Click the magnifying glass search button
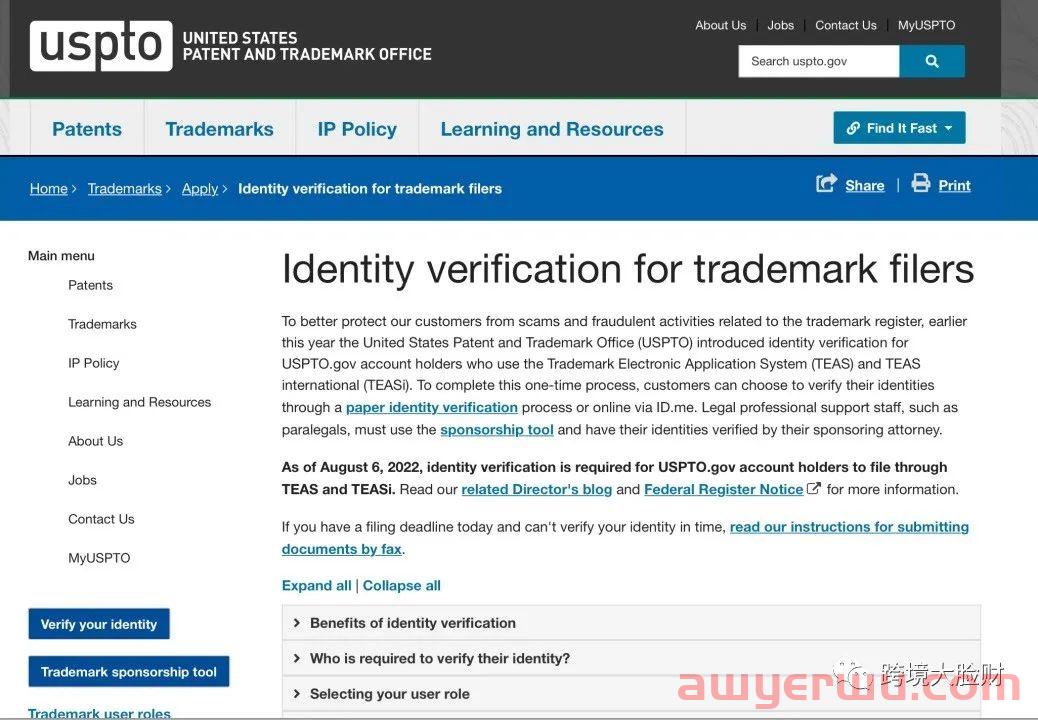 pos(931,61)
